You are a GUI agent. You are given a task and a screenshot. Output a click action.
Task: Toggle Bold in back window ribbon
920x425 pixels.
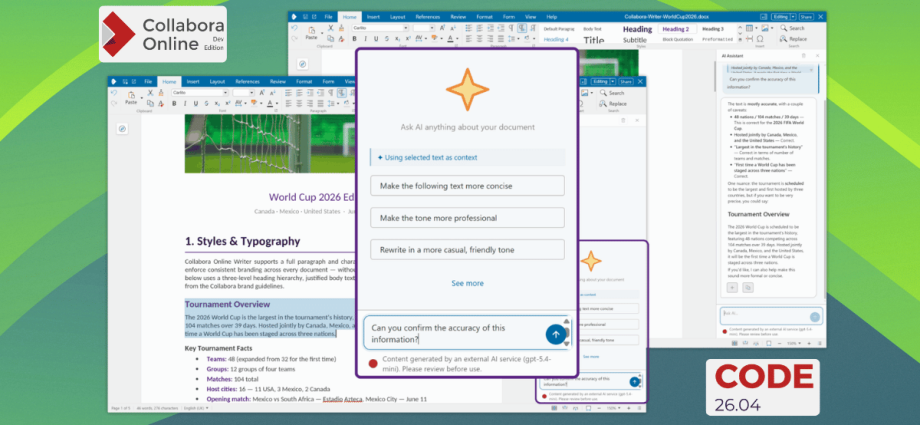pyautogui.click(x=354, y=39)
